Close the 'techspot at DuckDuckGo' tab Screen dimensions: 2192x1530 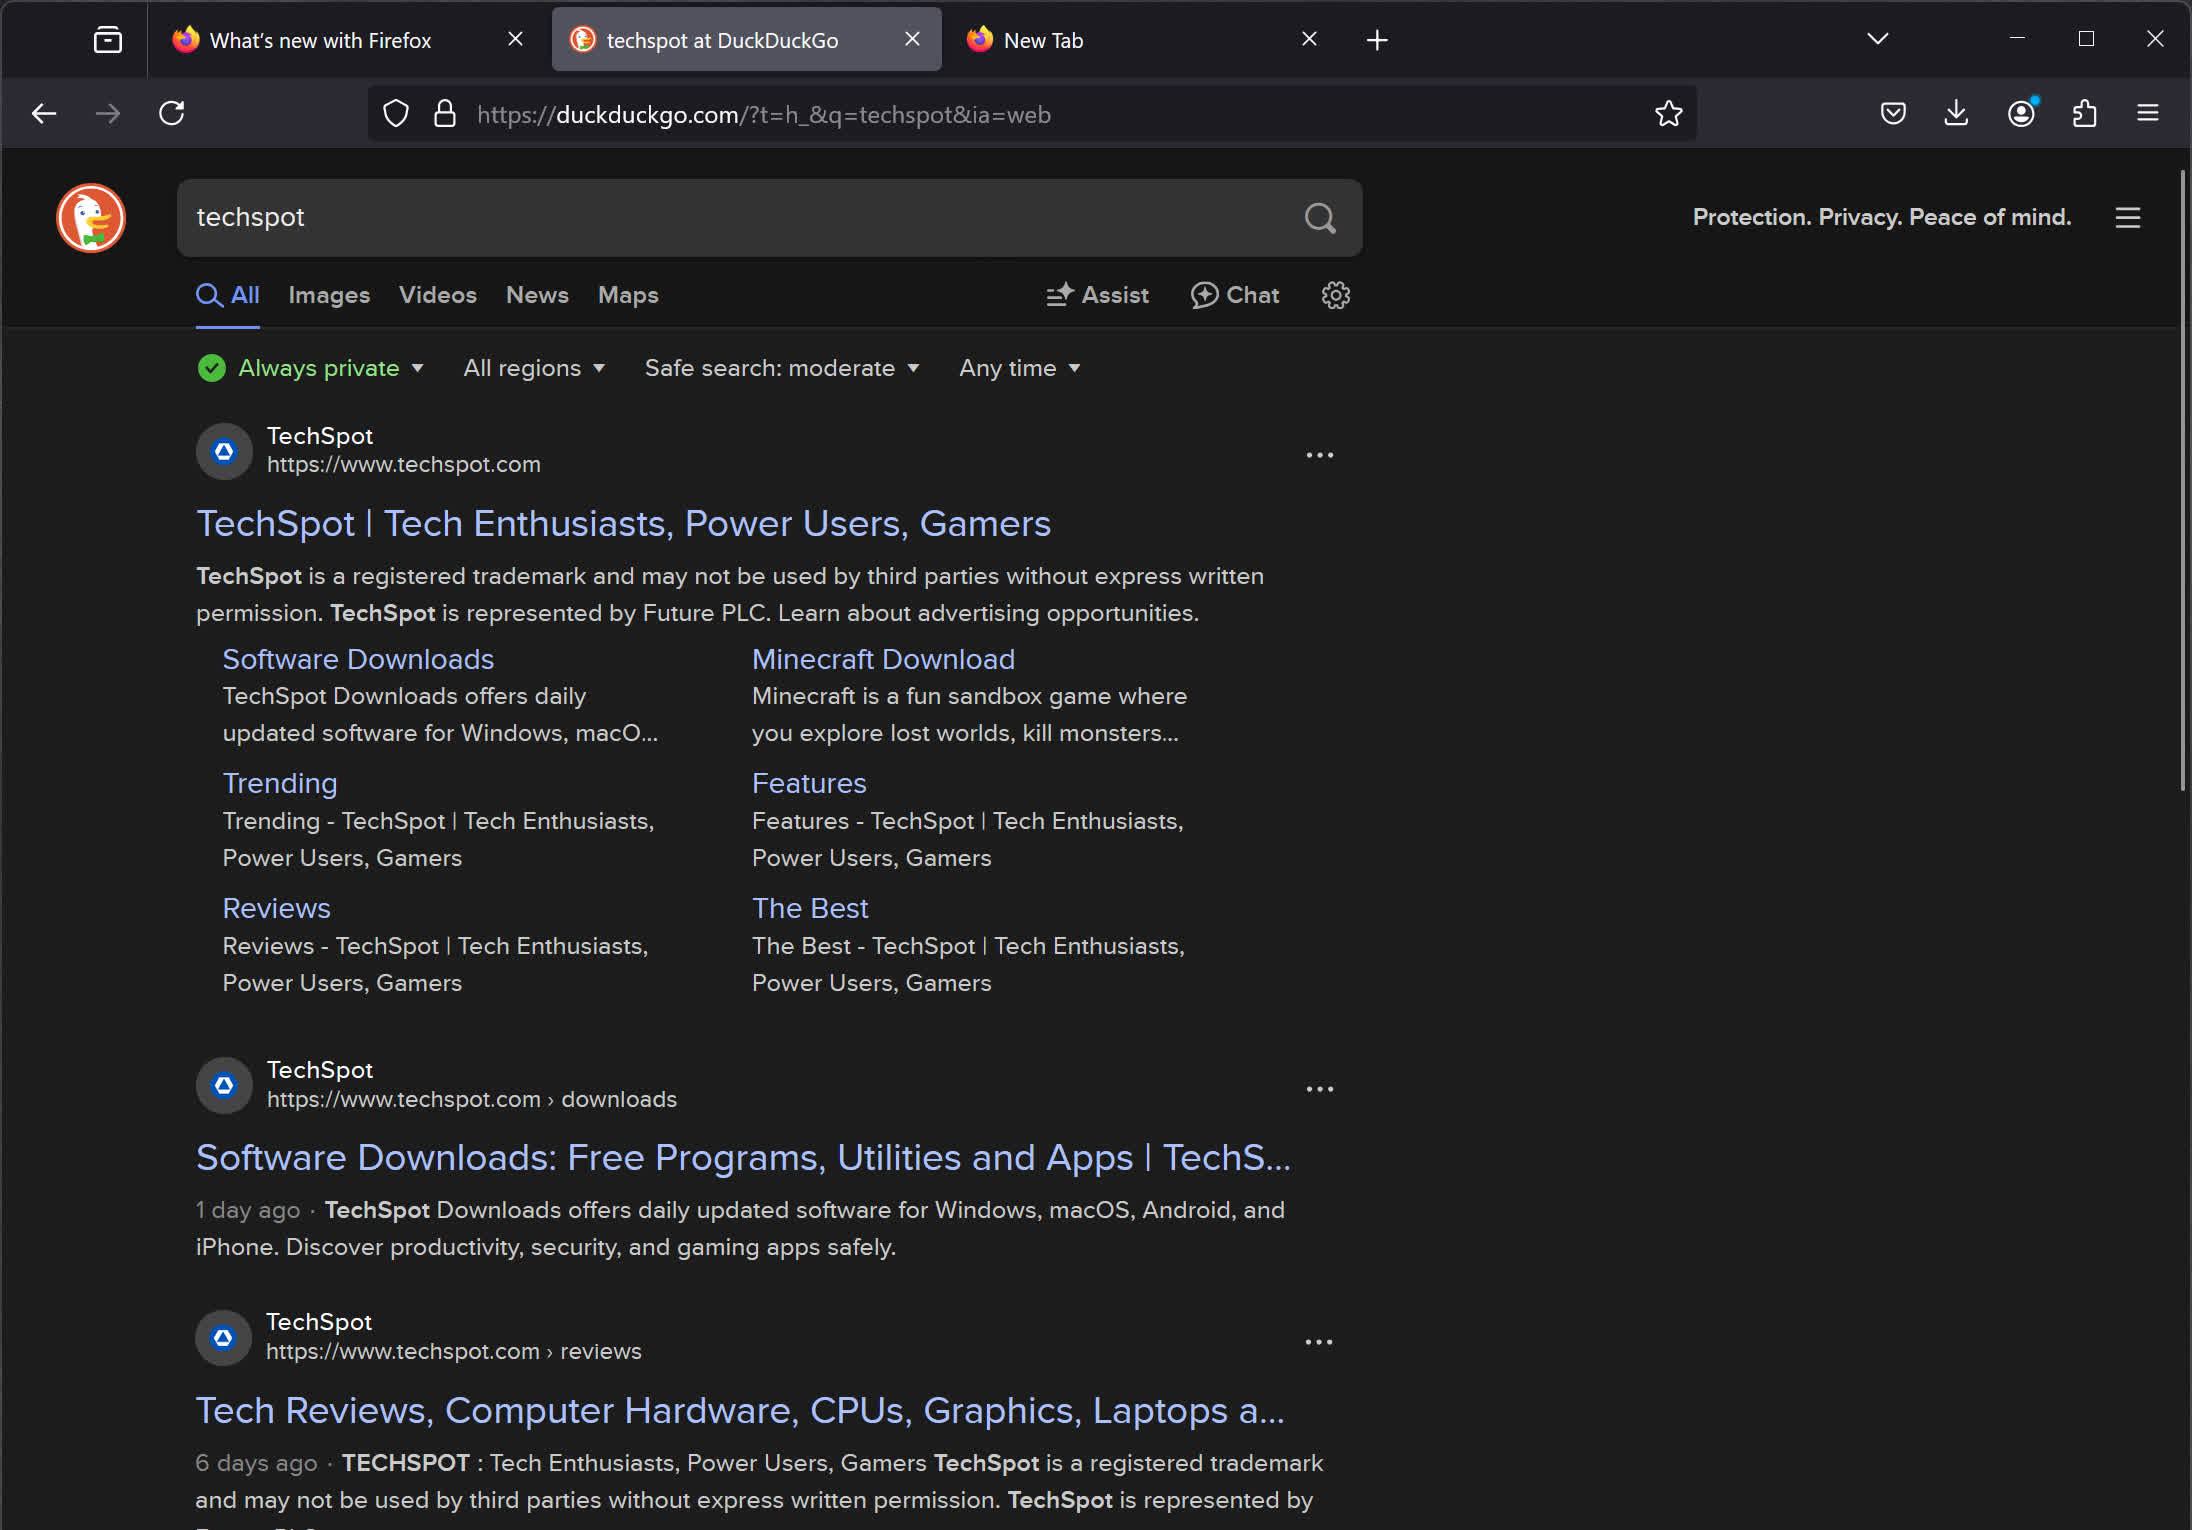tap(912, 39)
